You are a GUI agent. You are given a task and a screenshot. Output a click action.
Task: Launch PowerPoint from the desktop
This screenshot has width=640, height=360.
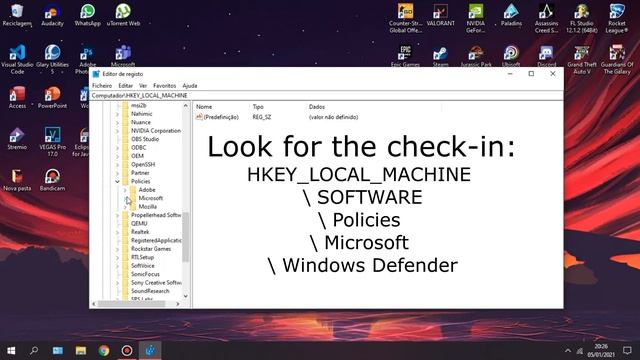(x=52, y=97)
